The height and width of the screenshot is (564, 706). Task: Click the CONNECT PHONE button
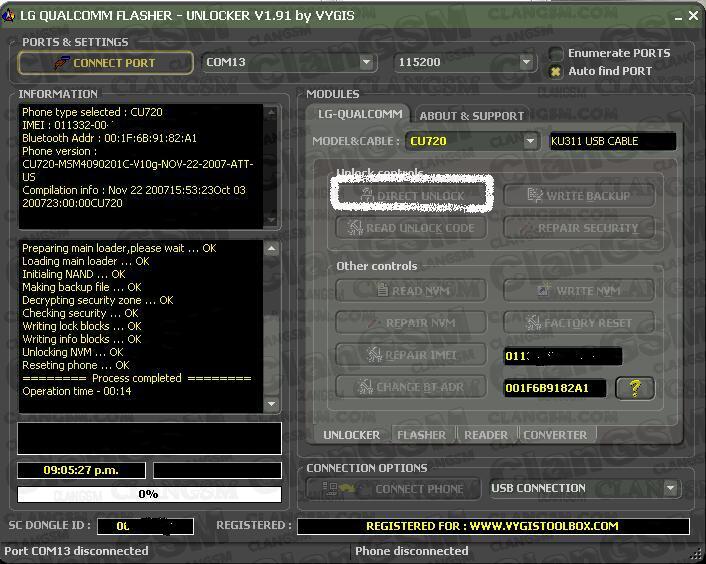394,489
